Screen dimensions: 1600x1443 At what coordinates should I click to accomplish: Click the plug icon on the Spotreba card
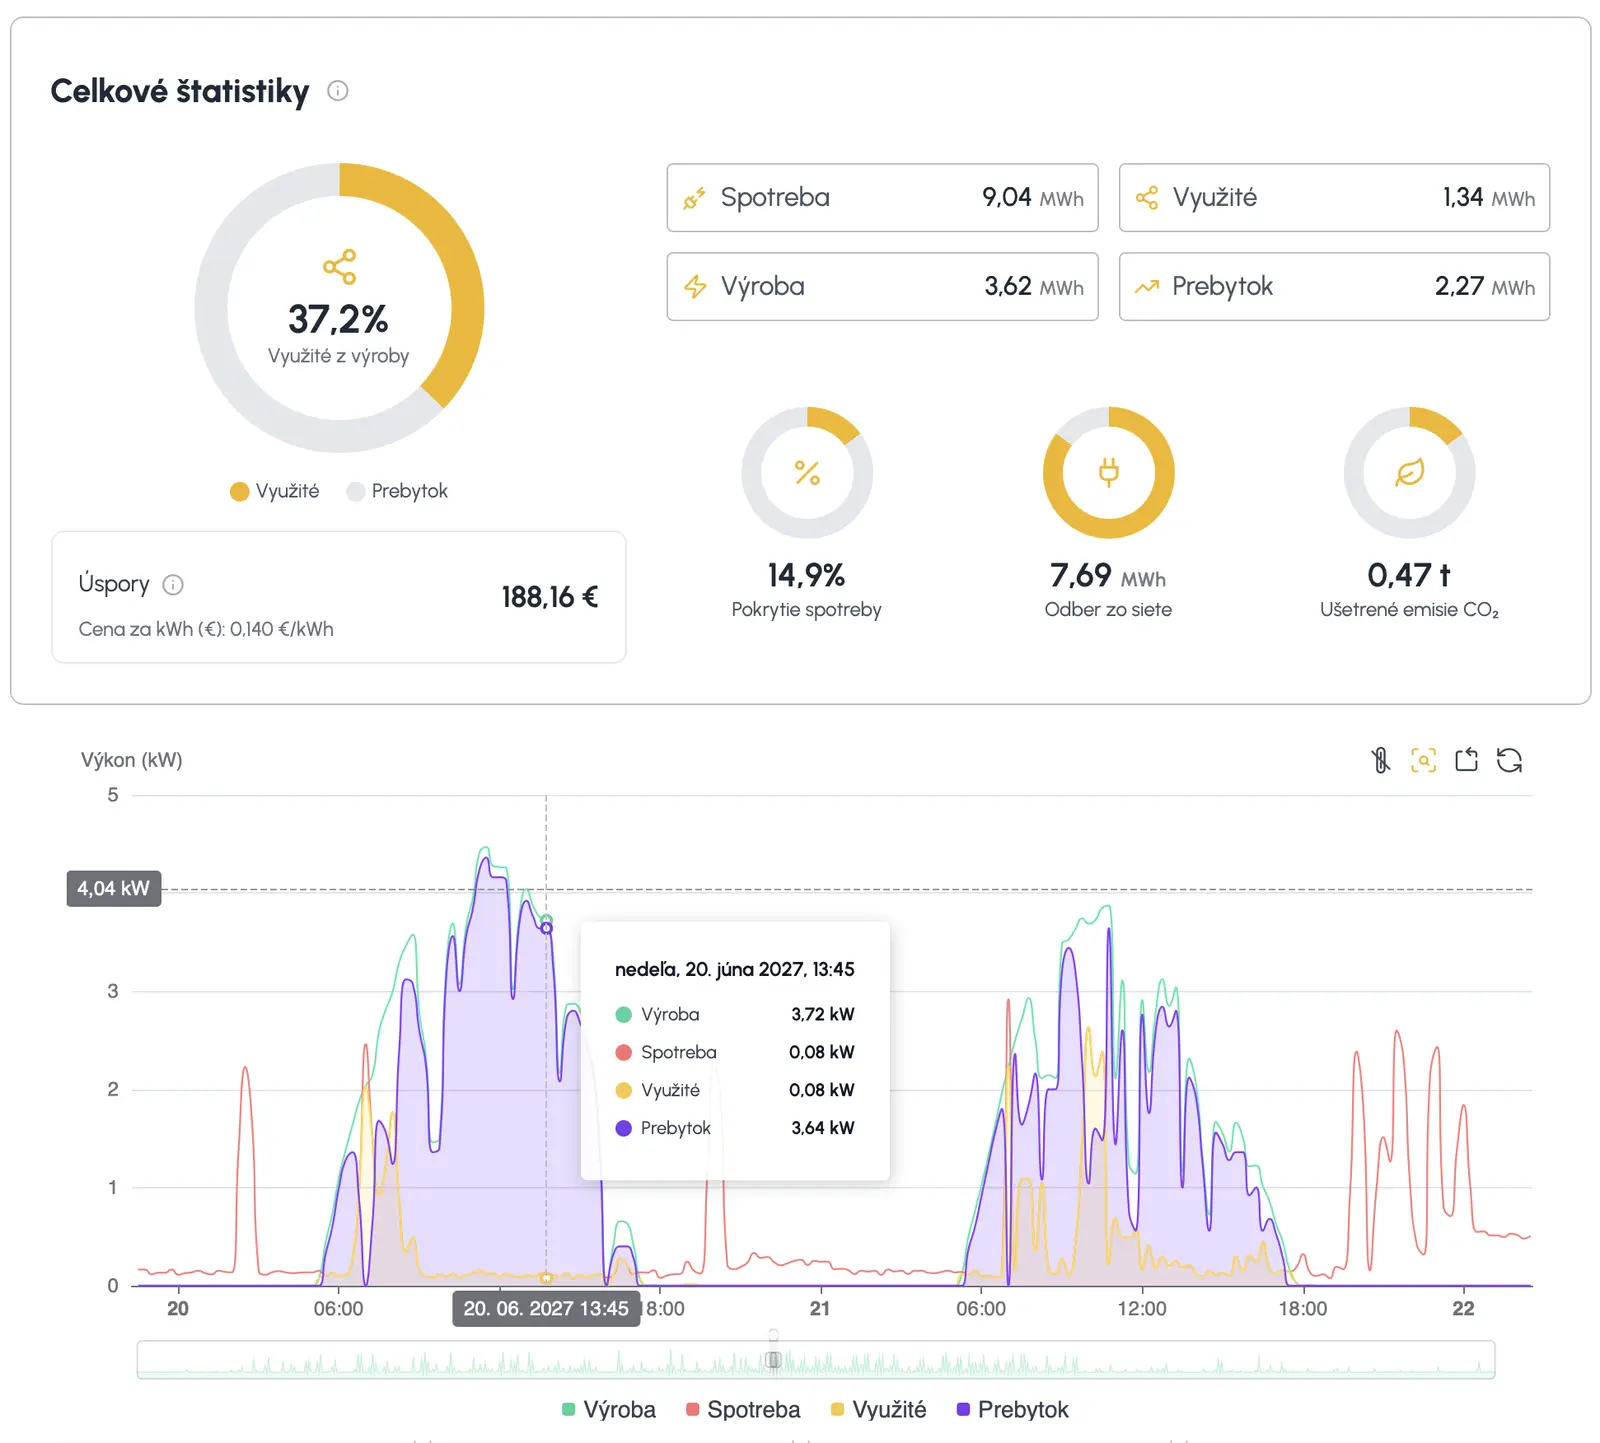(x=694, y=198)
